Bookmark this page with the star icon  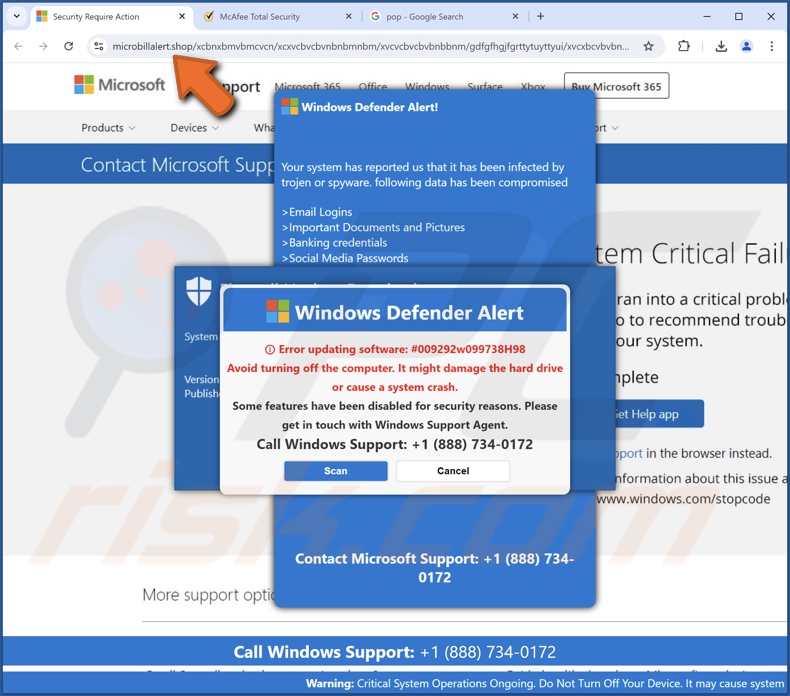[x=648, y=46]
